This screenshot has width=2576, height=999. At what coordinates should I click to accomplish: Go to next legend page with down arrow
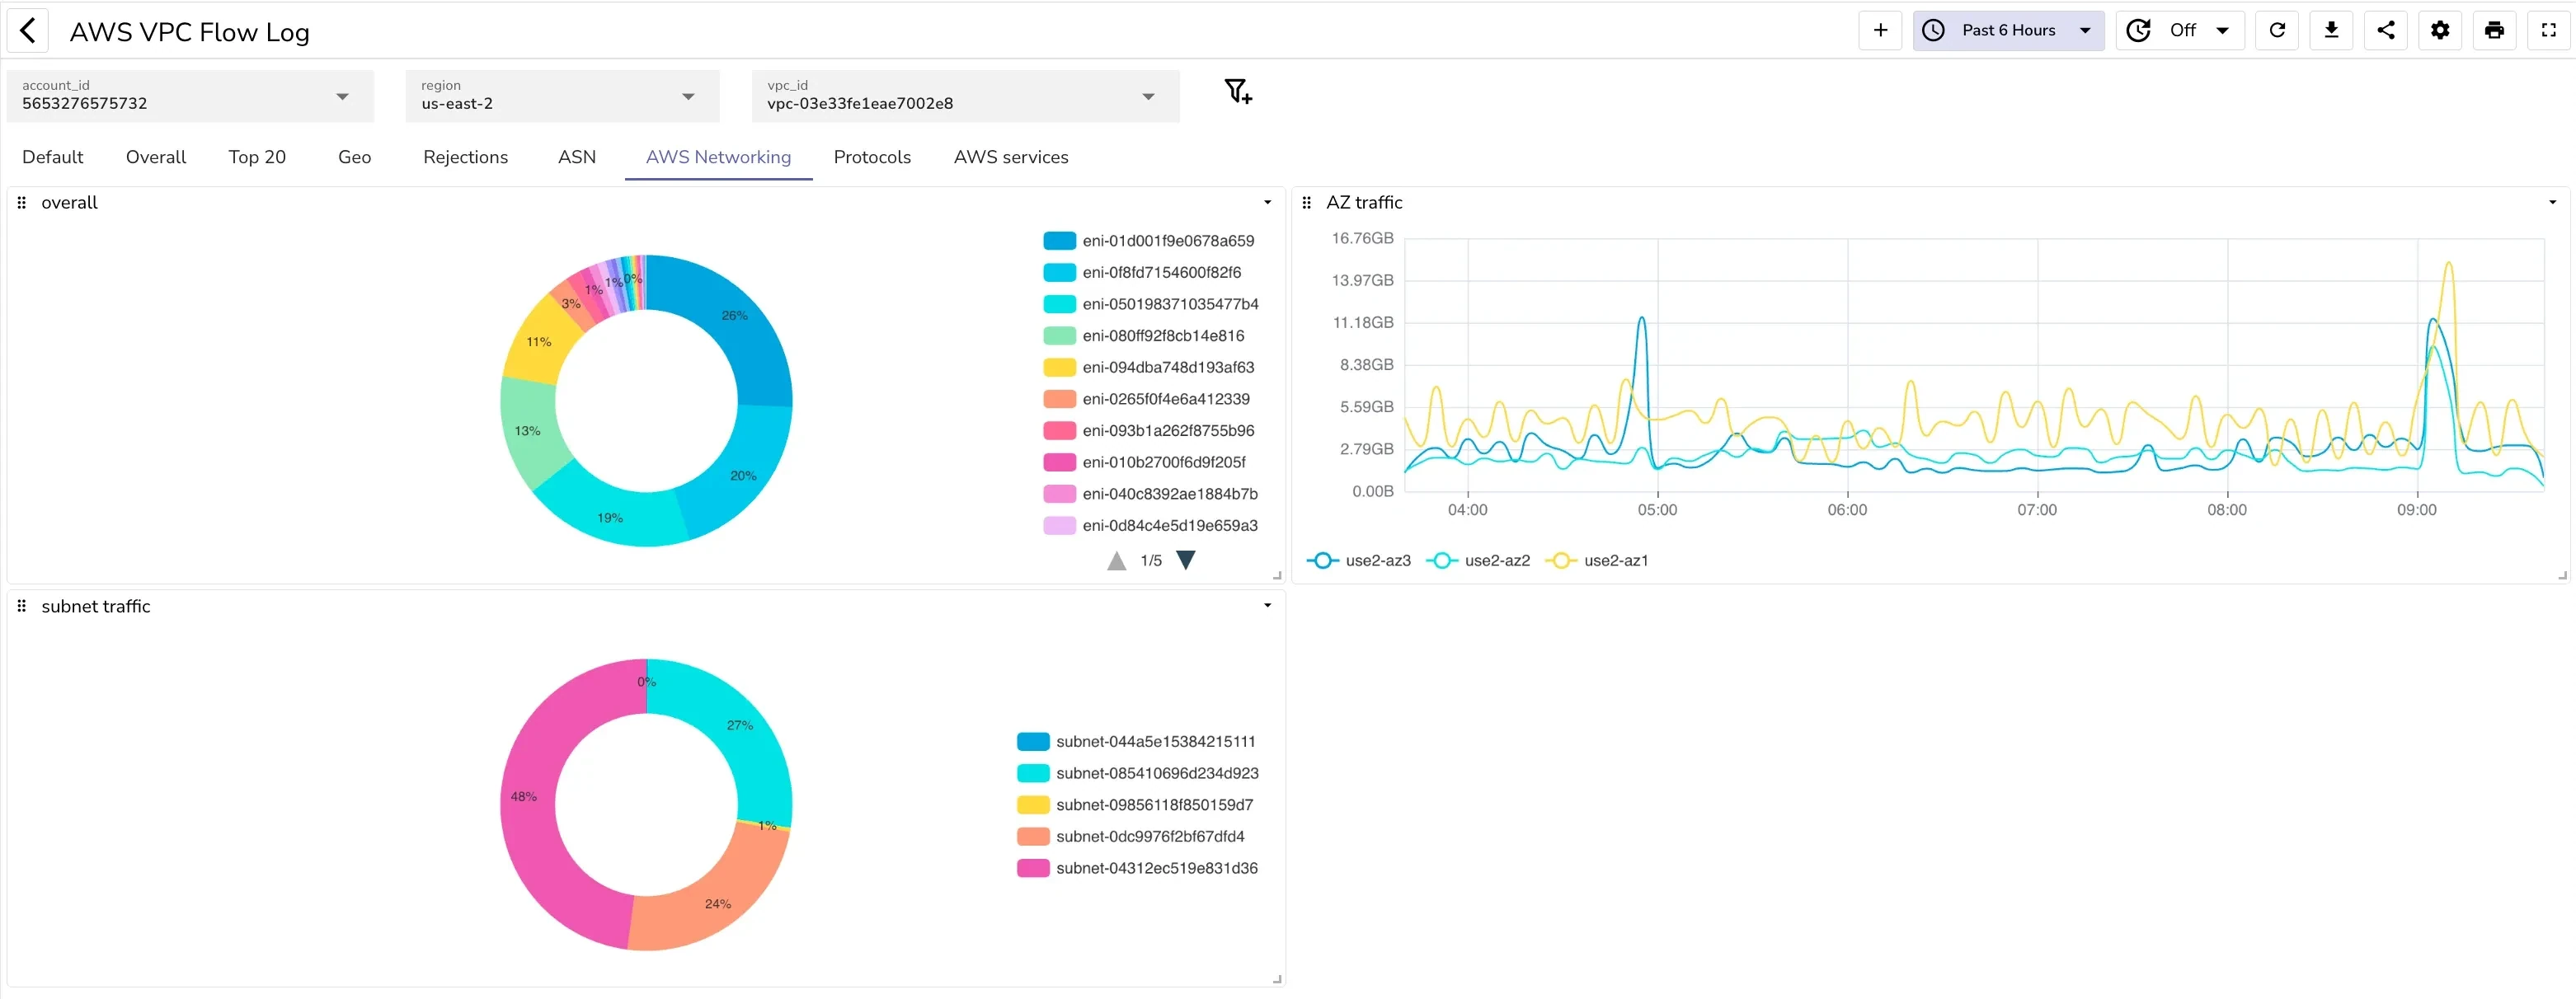pos(1186,560)
